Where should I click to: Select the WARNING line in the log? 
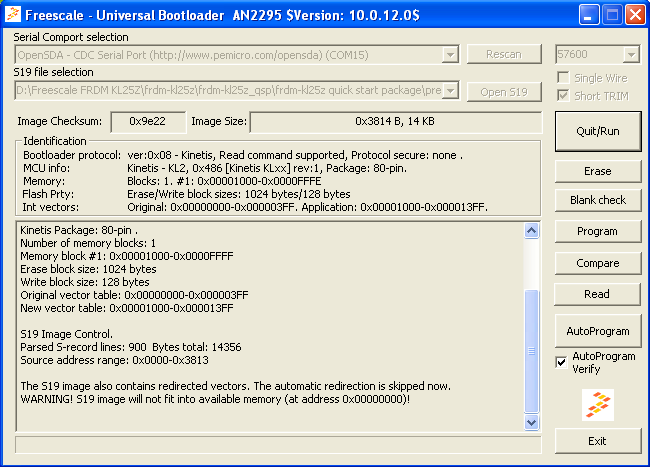tap(215, 399)
